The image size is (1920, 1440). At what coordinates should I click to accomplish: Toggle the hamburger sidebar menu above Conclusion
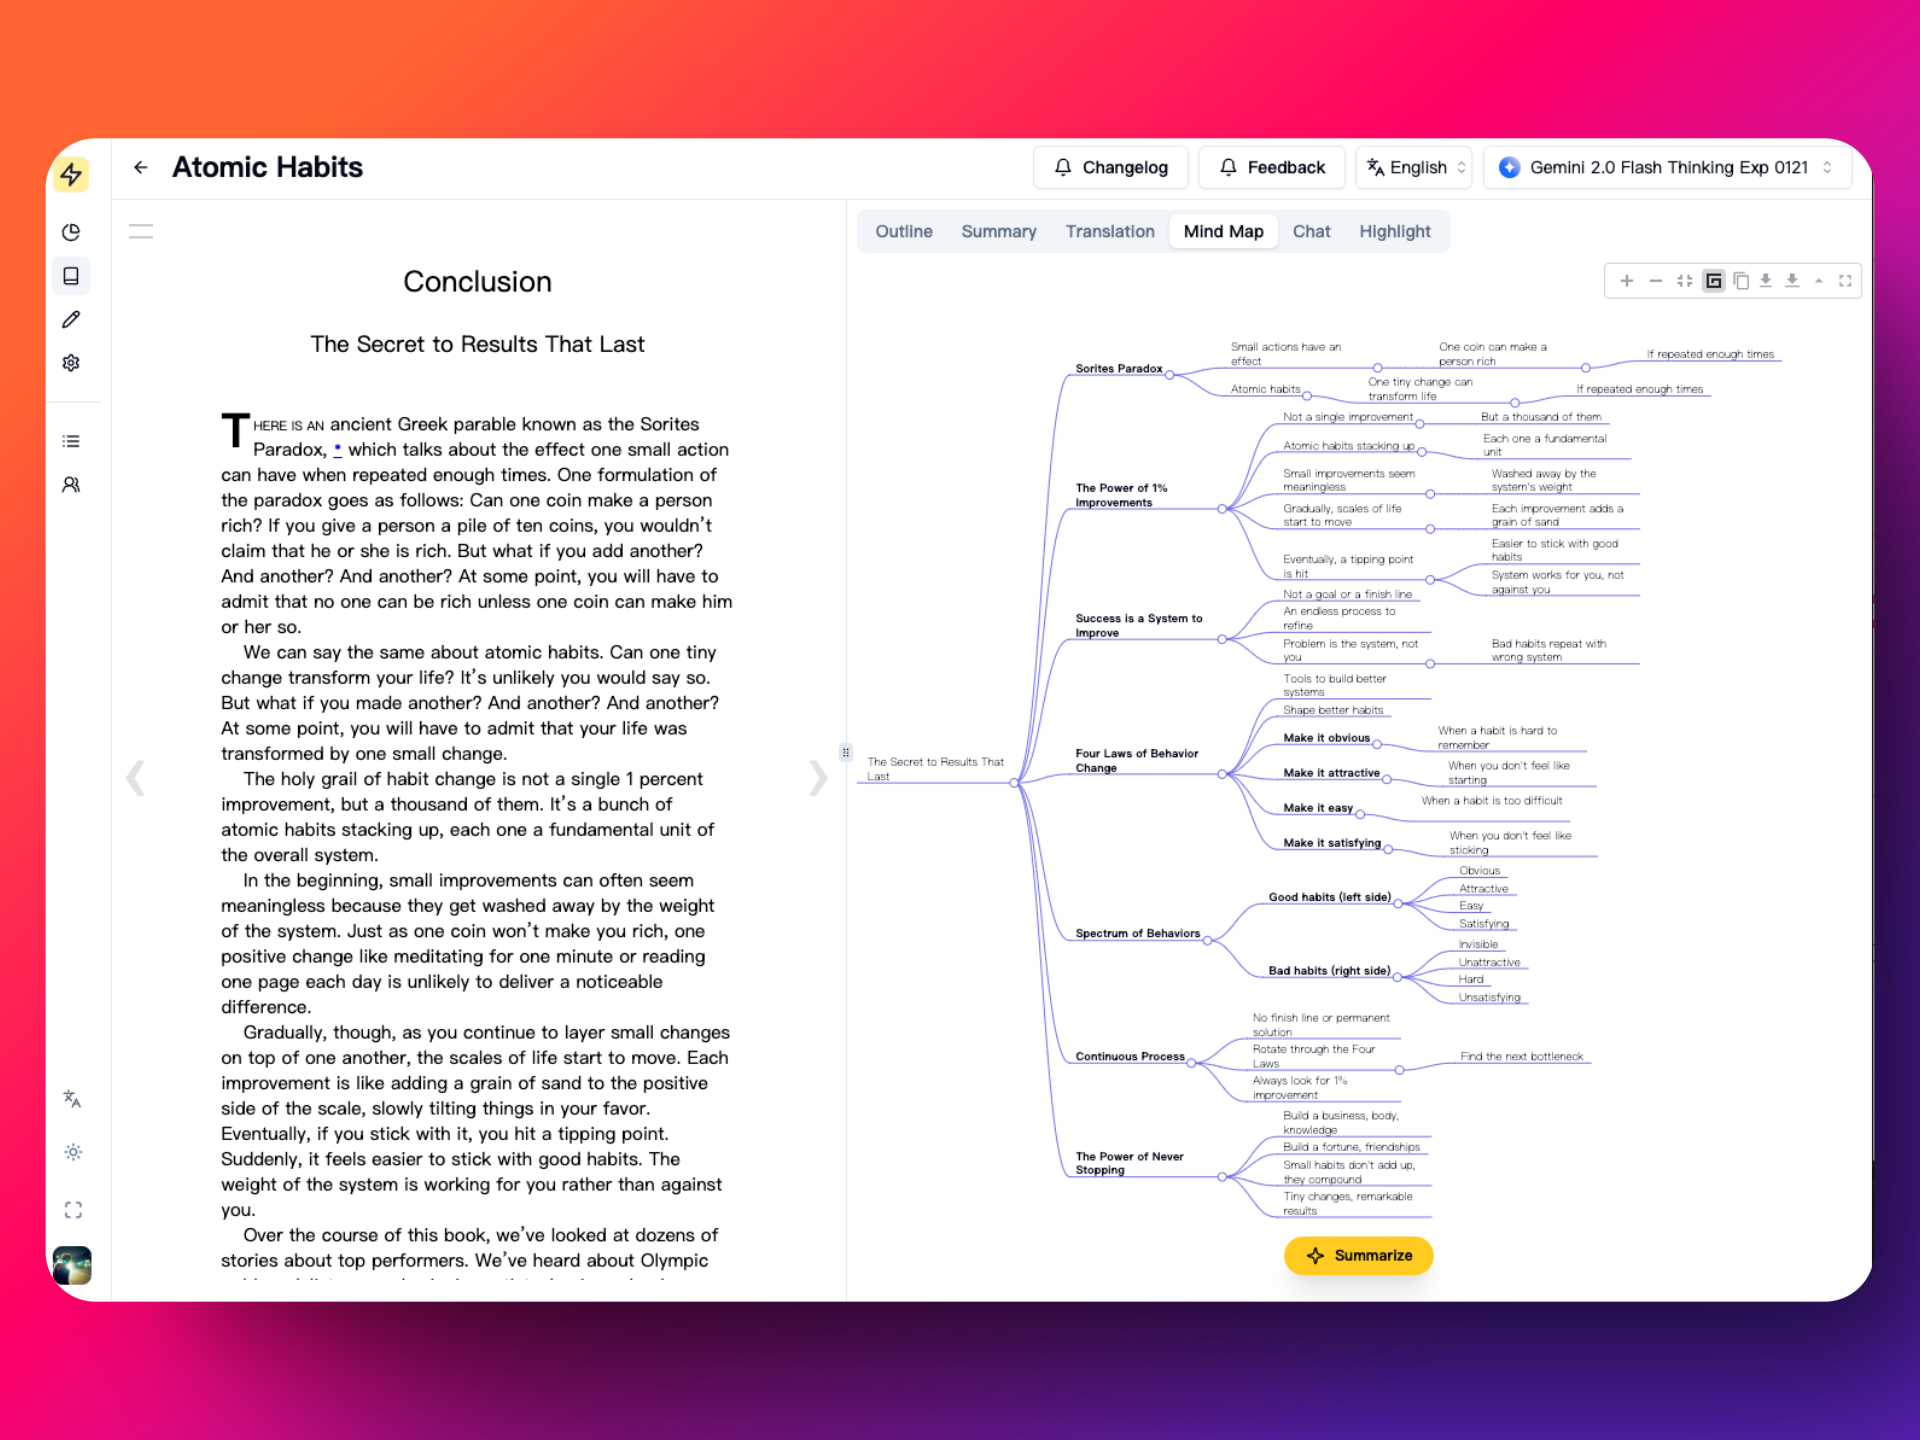coord(141,232)
